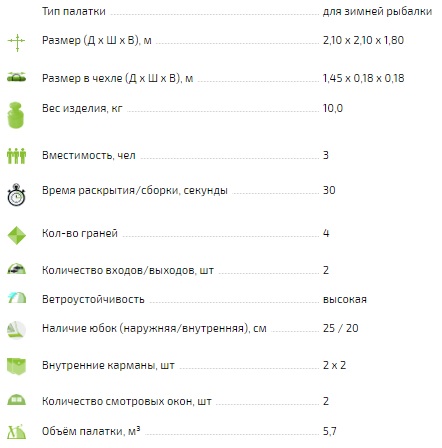
Task: Click the 'для зимней рыбалки' value
Action: coord(377,12)
